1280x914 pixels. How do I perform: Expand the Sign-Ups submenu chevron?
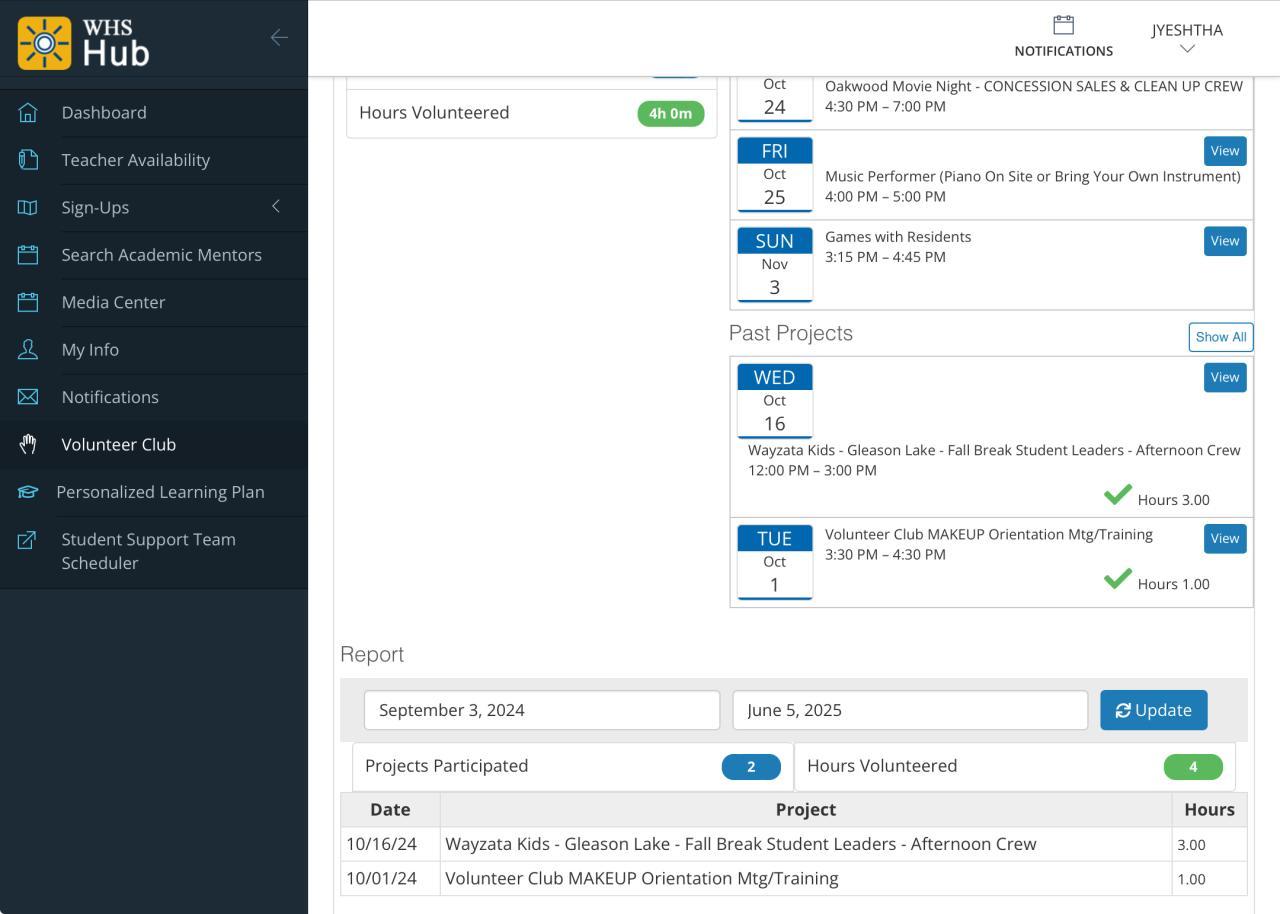276,206
